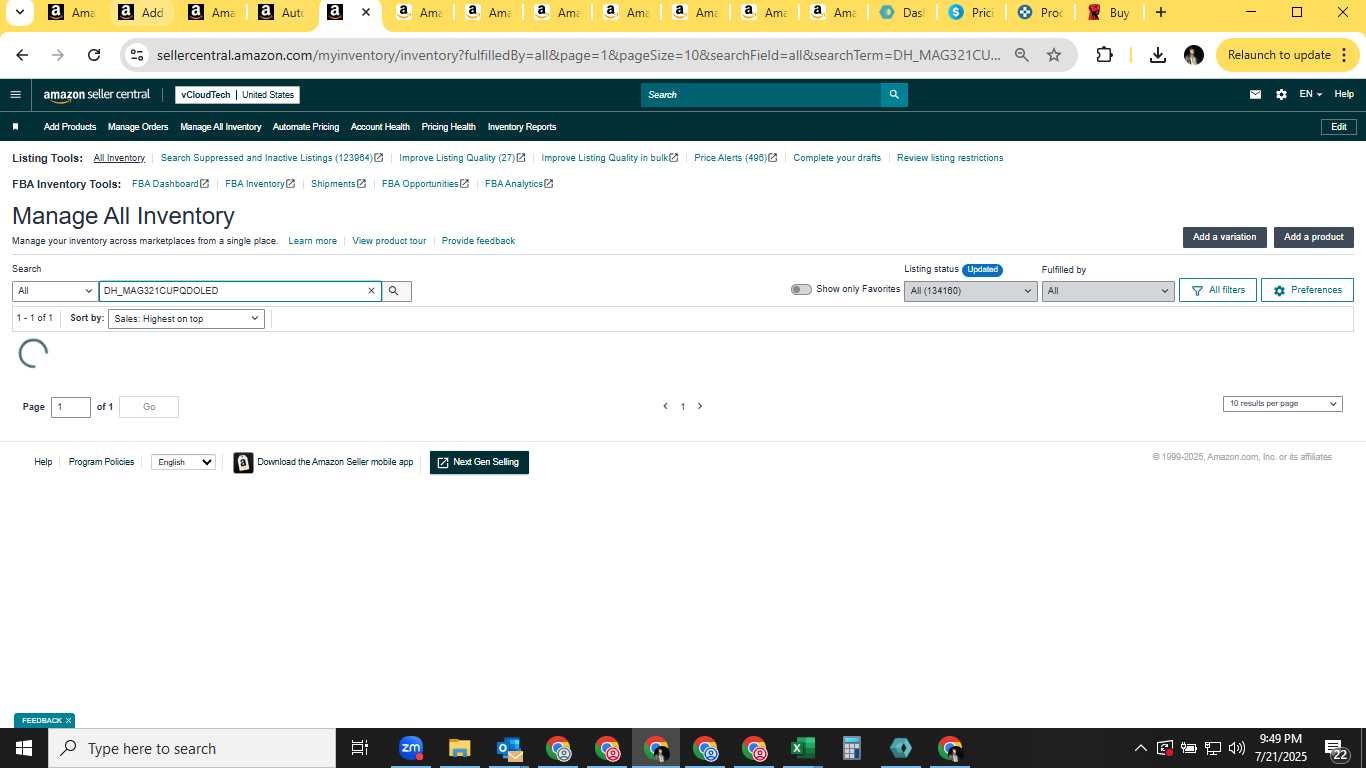Open Account Health menu item

click(380, 127)
